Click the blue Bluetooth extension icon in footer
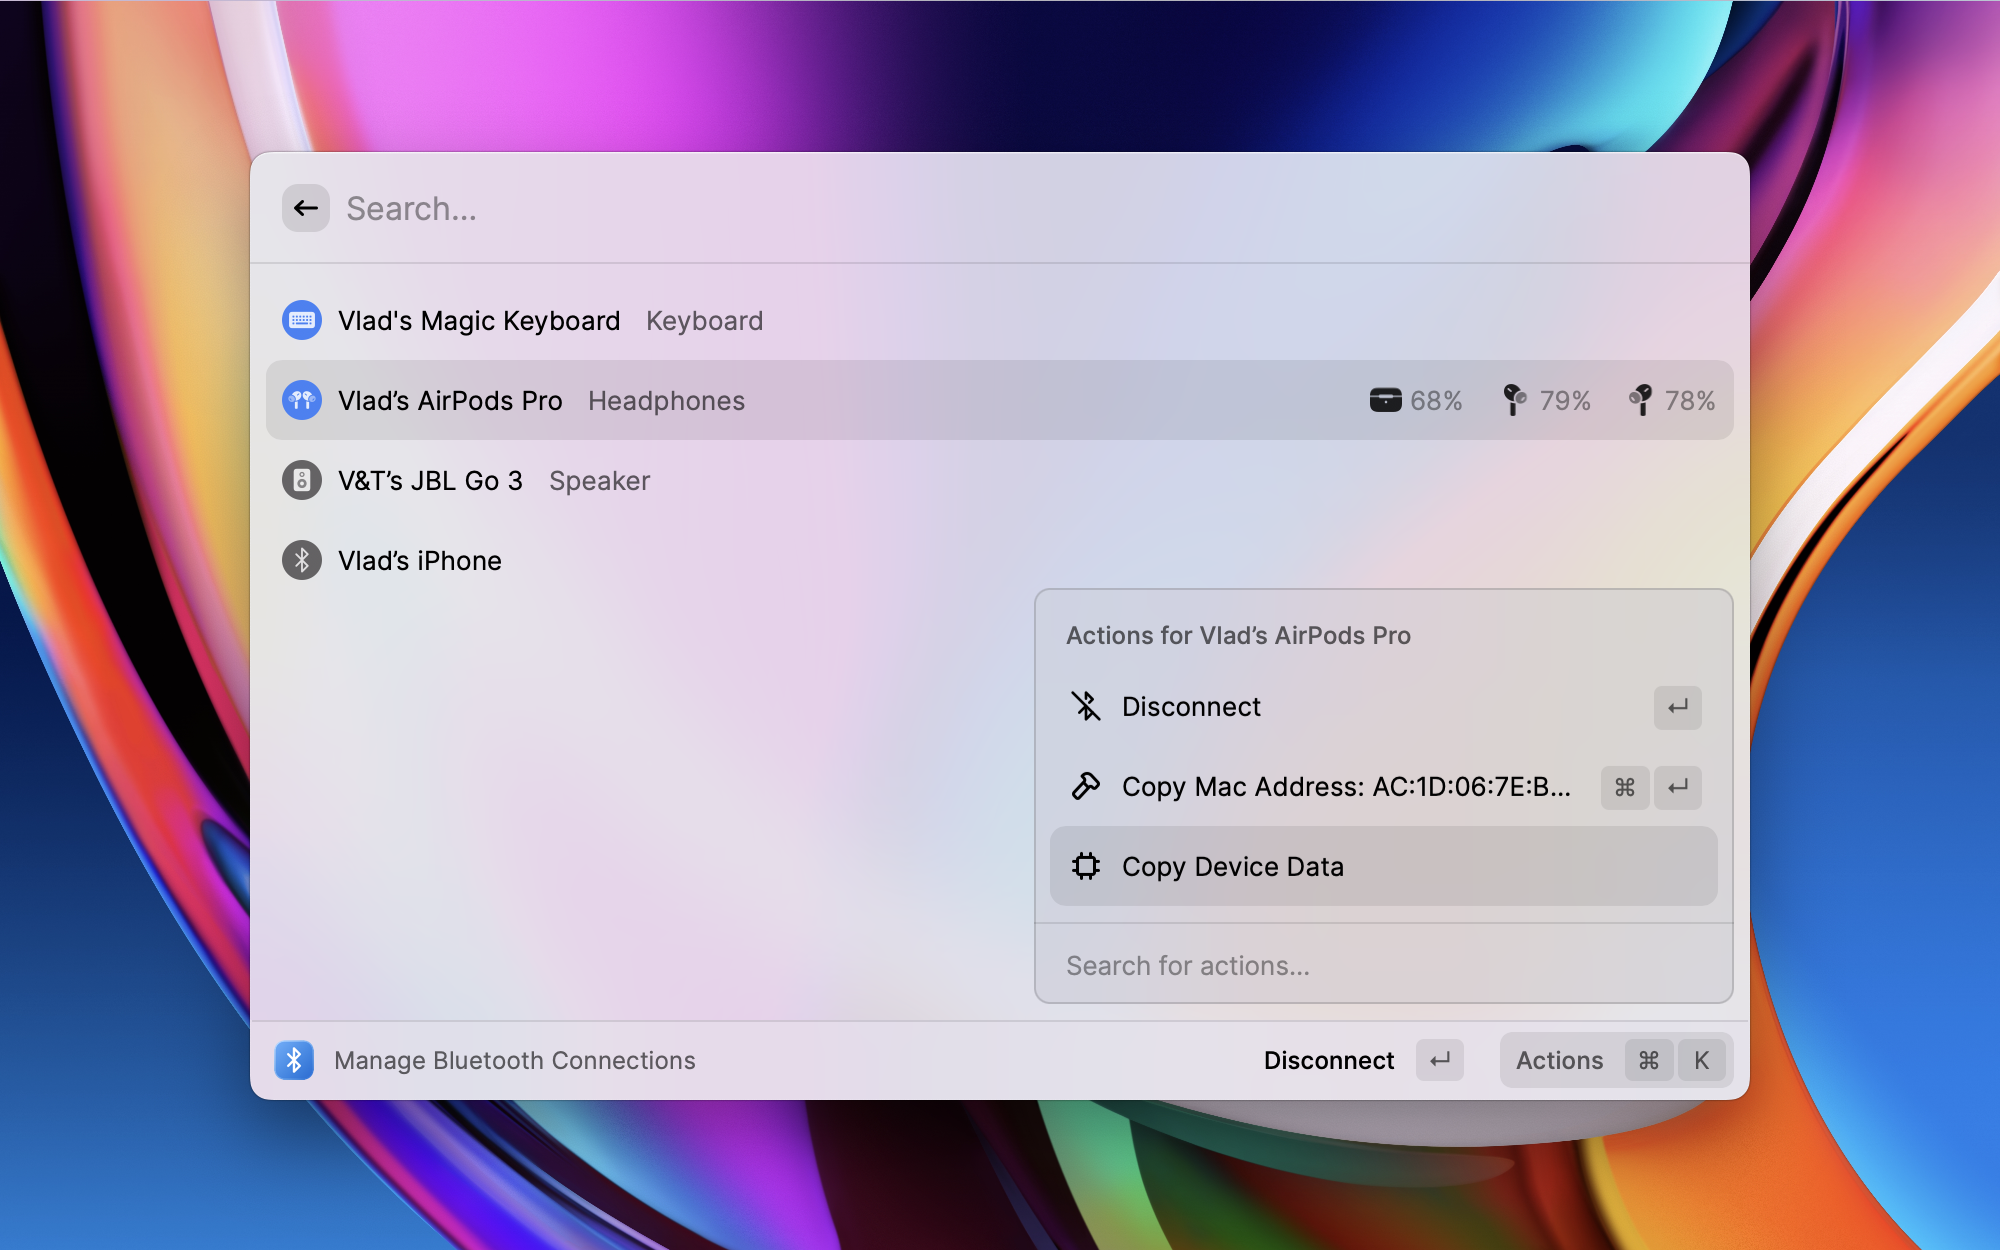Screen dimensions: 2000x1250 (x=294, y=1060)
